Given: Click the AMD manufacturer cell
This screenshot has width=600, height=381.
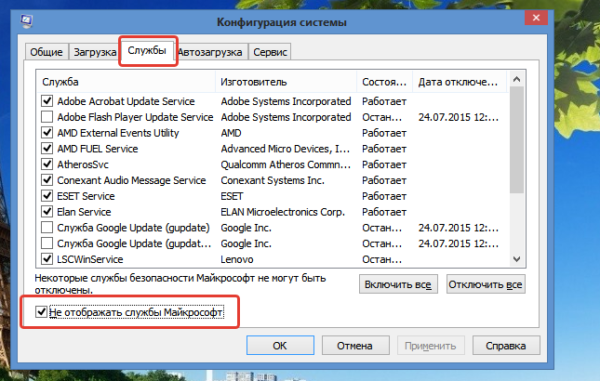Looking at the screenshot, I should click(231, 133).
